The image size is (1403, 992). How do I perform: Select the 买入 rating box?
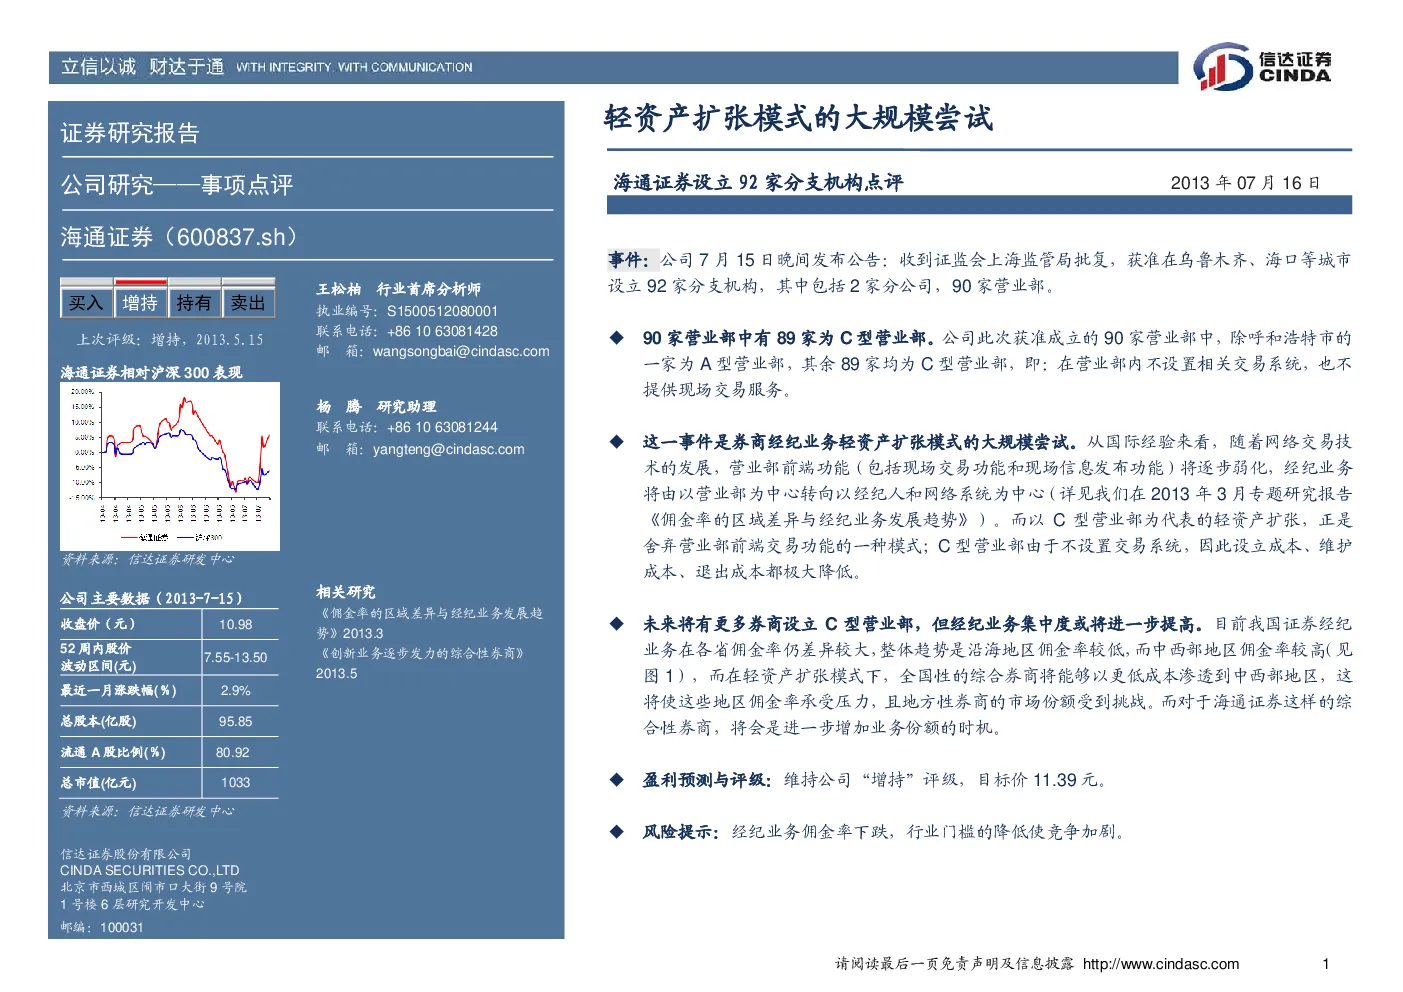(x=86, y=302)
